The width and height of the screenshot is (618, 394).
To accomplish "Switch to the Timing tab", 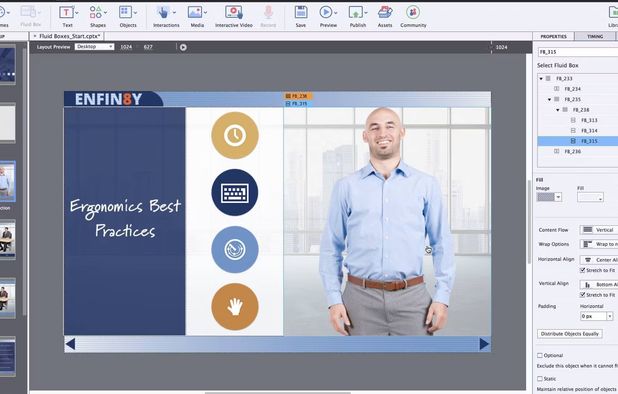I will tap(595, 36).
